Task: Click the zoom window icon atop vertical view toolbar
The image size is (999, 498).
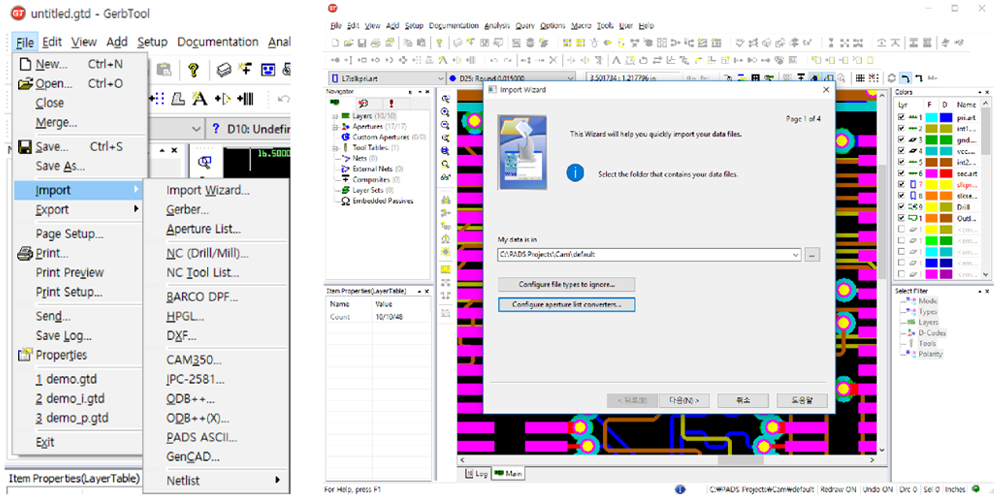Action: point(446,99)
